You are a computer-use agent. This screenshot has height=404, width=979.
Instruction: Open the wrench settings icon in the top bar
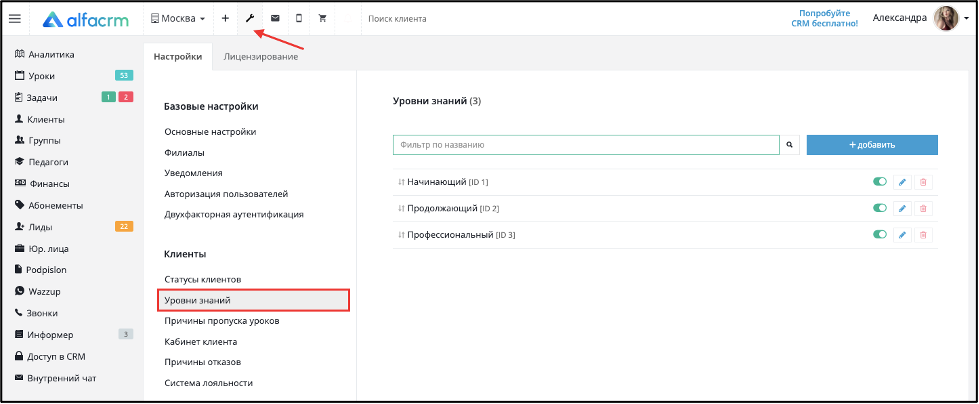pyautogui.click(x=250, y=19)
